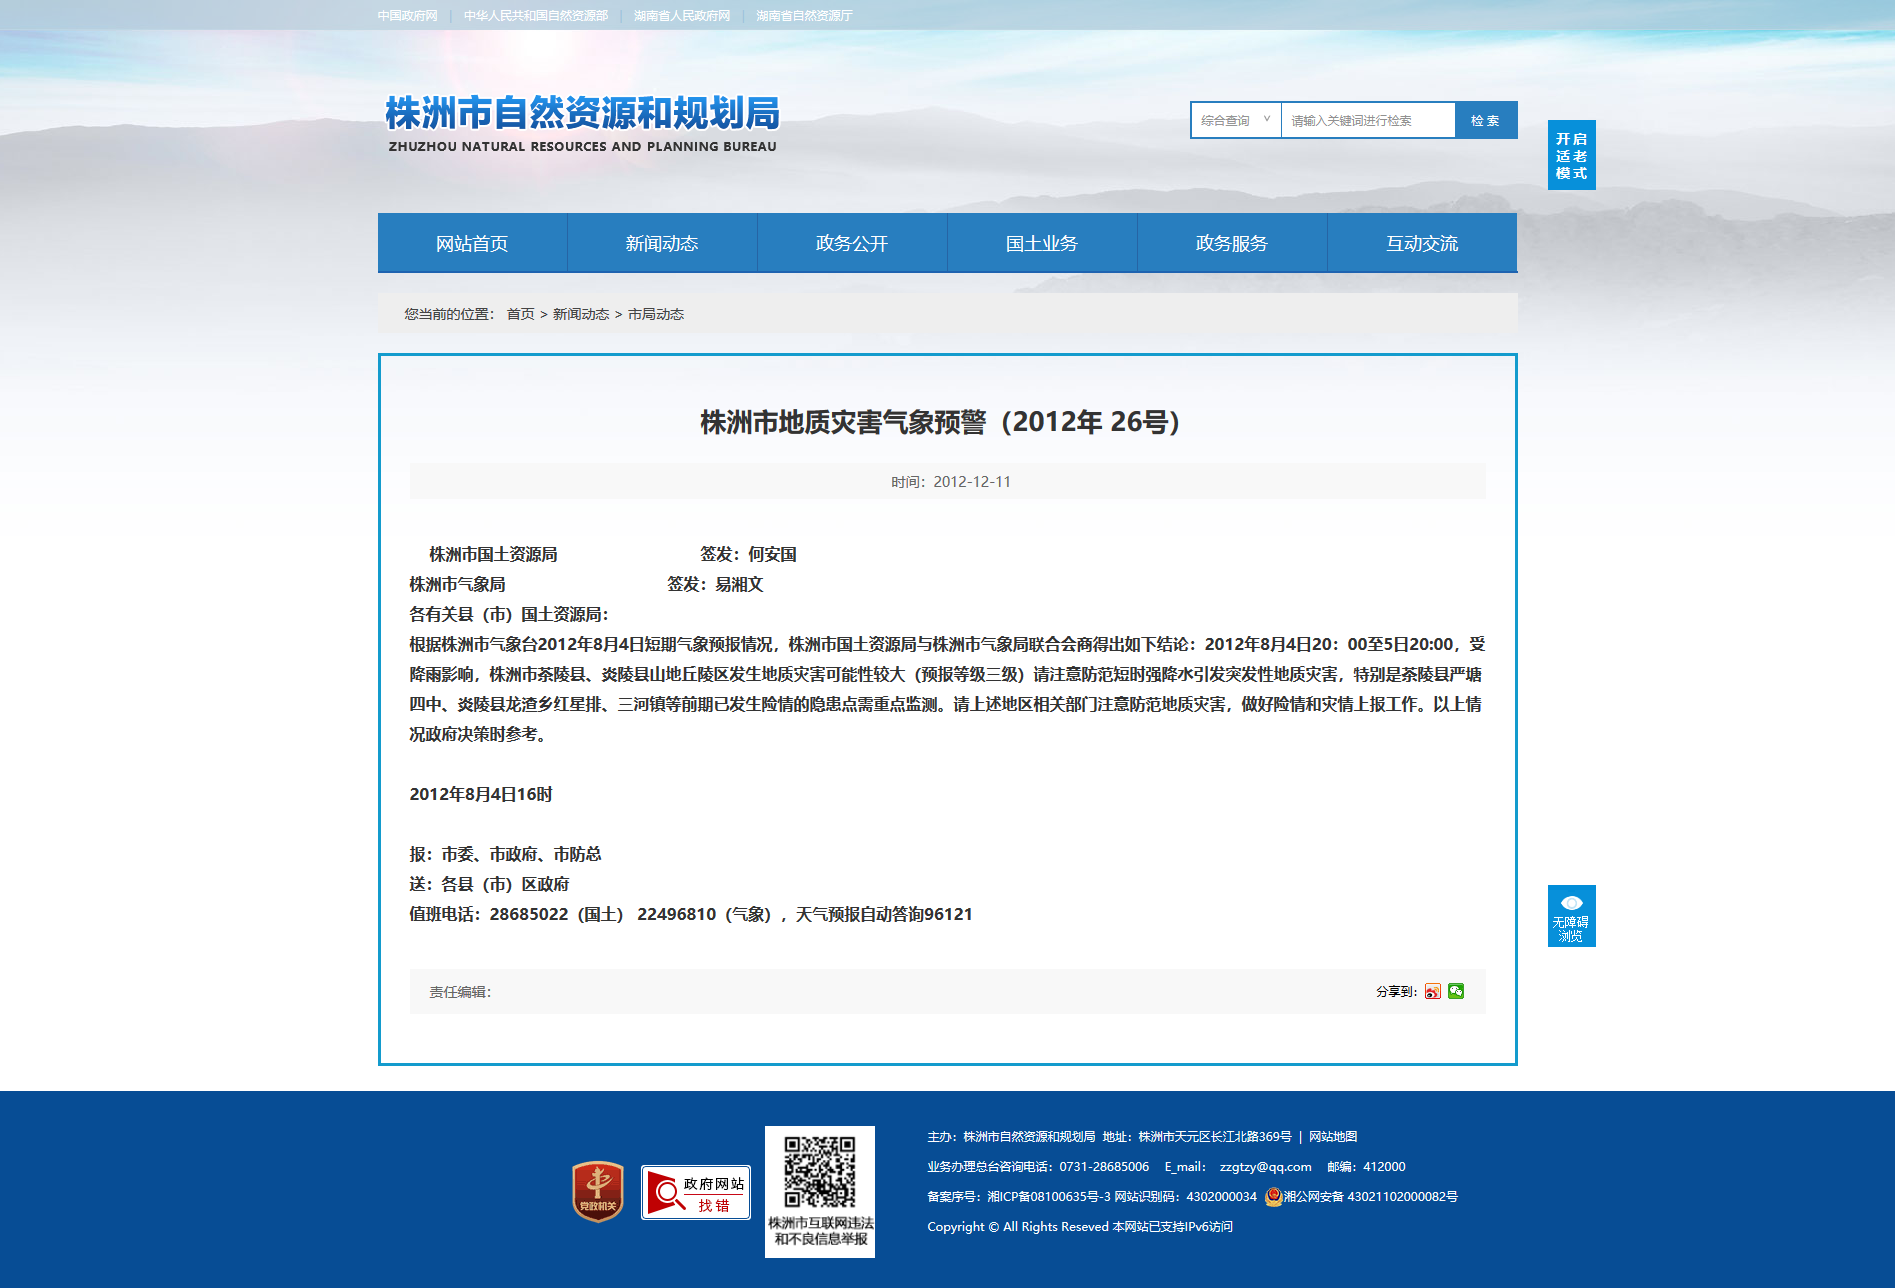Open the 网站地图 footer link
The height and width of the screenshot is (1288, 1895).
tap(1333, 1137)
